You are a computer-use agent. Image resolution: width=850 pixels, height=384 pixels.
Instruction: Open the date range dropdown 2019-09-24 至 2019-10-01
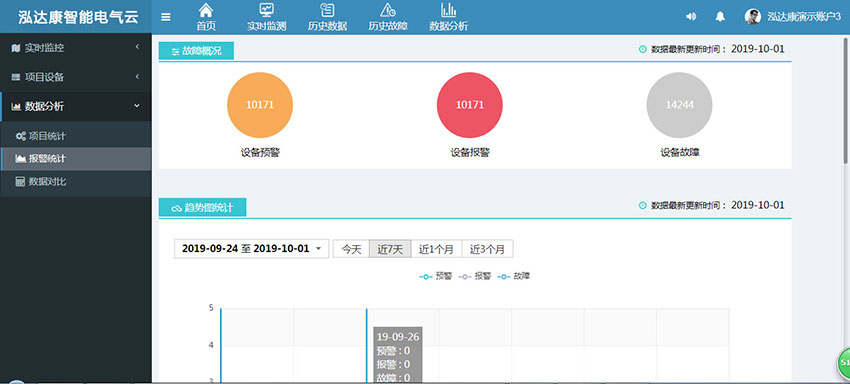(x=252, y=249)
